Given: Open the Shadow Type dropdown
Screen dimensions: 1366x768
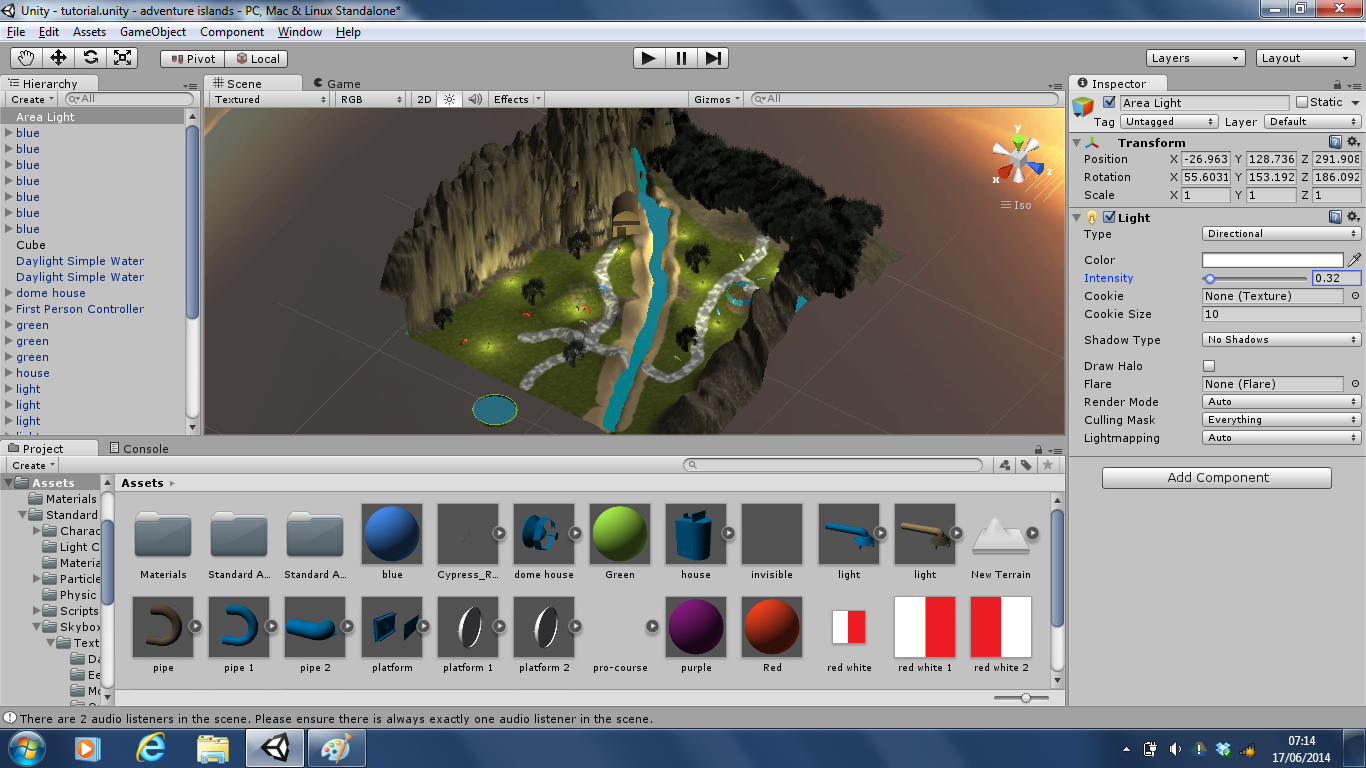Looking at the screenshot, I should coord(1281,340).
